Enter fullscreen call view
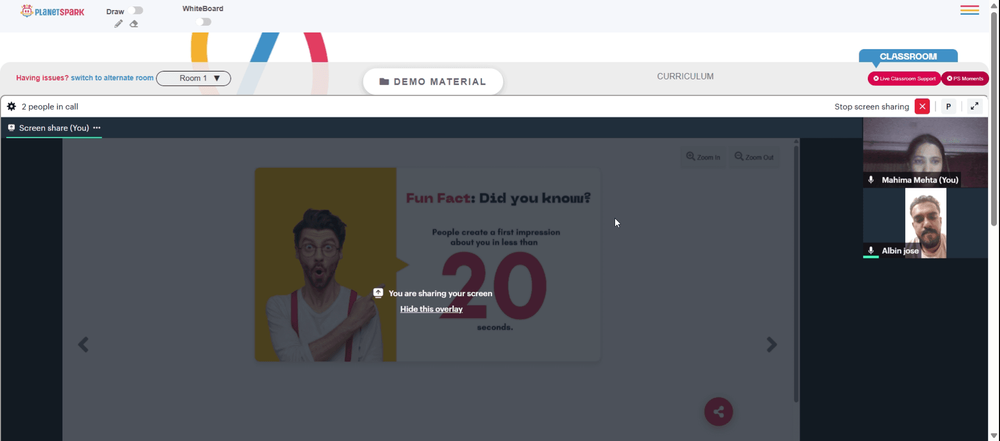The height and width of the screenshot is (441, 1000). click(x=974, y=107)
